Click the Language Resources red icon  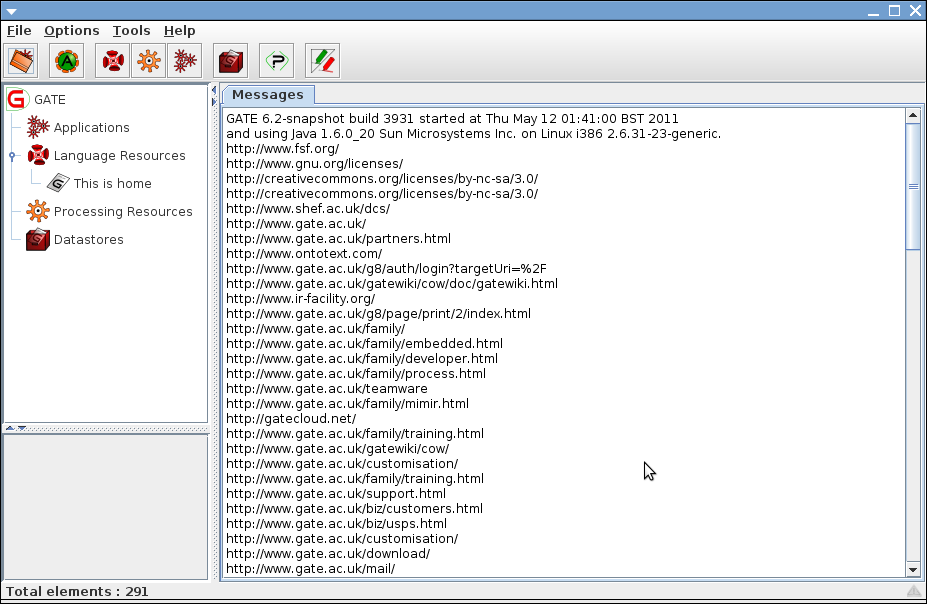(x=38, y=155)
